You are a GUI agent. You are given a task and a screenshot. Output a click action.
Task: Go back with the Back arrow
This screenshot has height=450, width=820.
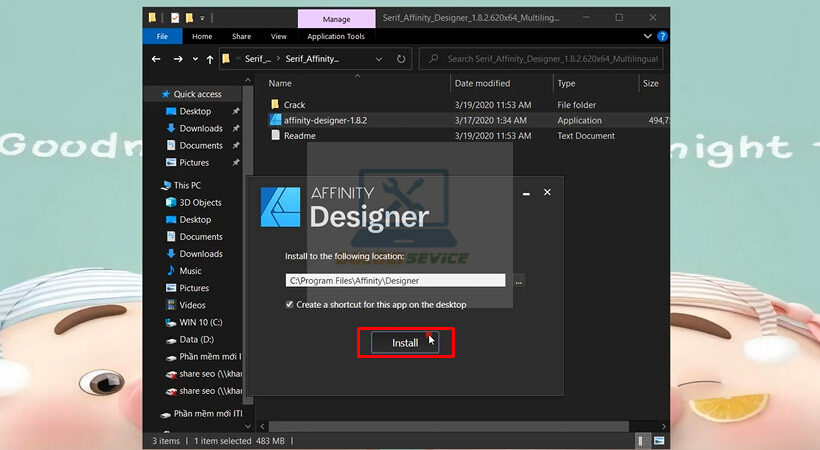(156, 59)
